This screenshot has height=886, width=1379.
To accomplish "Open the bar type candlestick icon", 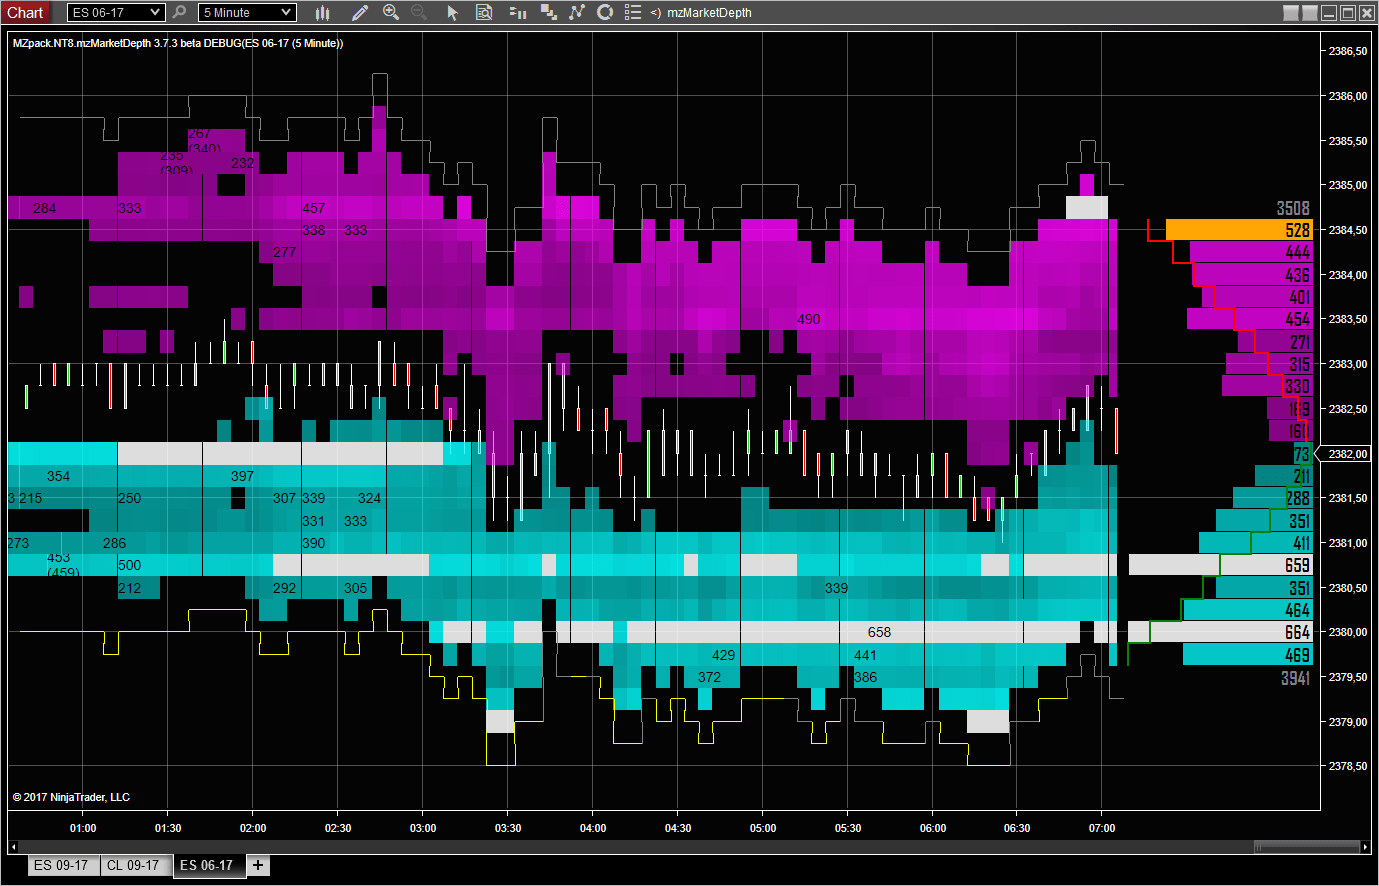I will pyautogui.click(x=322, y=12).
